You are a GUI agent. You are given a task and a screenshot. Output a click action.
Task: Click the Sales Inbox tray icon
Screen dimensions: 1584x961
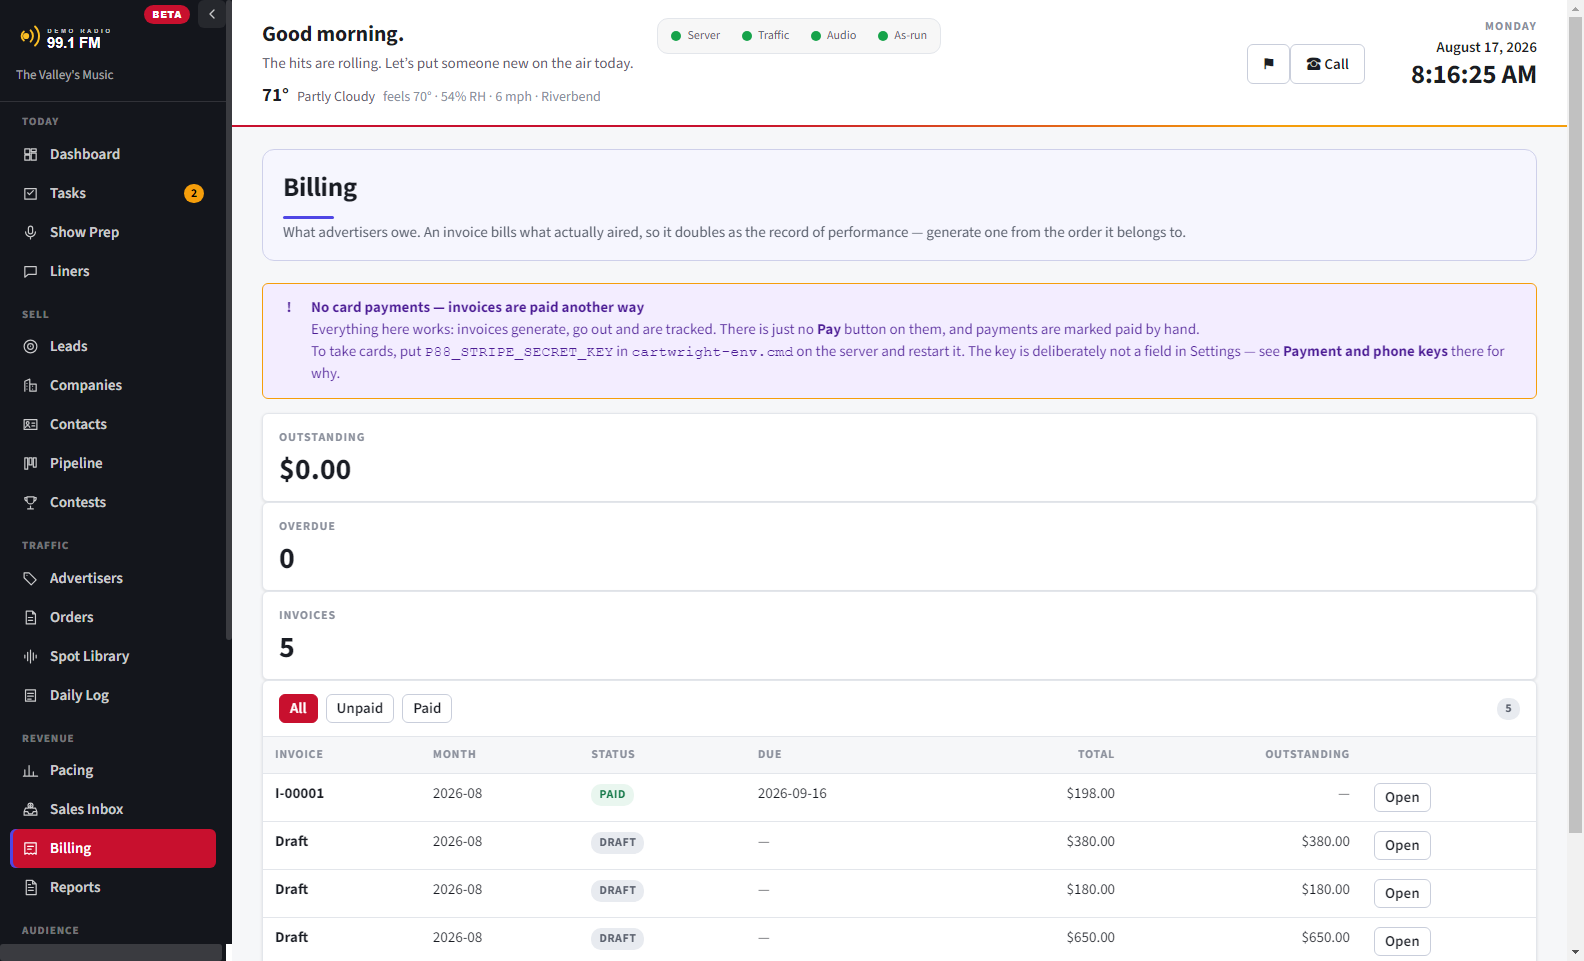(30, 809)
